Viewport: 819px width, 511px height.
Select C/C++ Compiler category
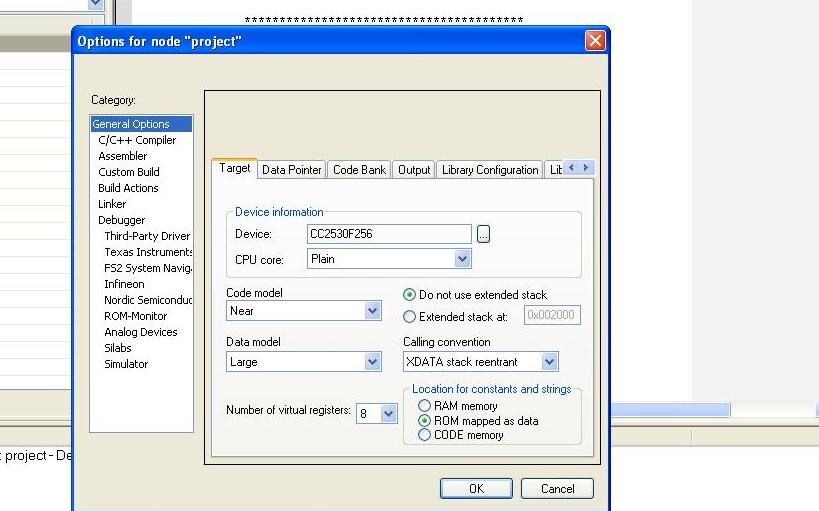tap(137, 140)
